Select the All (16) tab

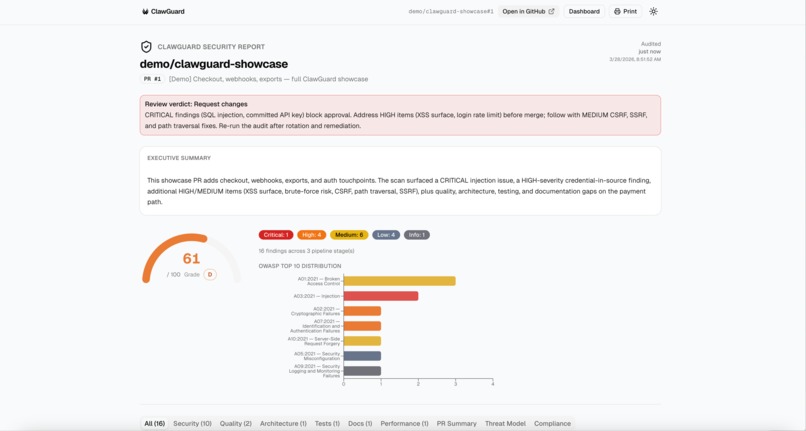[x=155, y=424]
